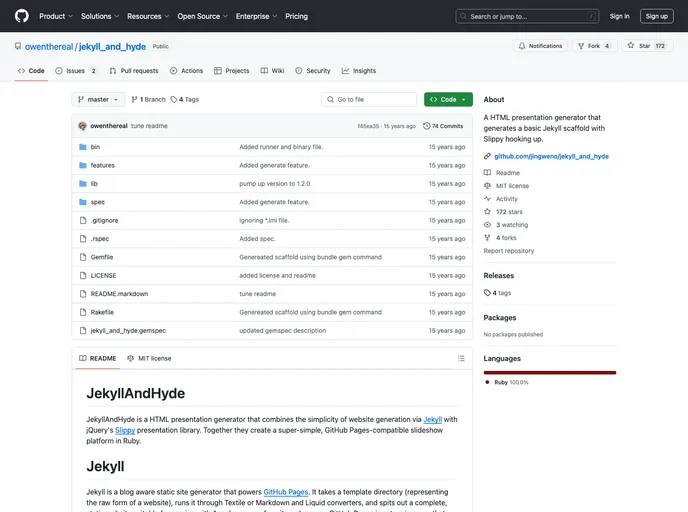Click the owenthereal commit author avatar

coord(82,126)
